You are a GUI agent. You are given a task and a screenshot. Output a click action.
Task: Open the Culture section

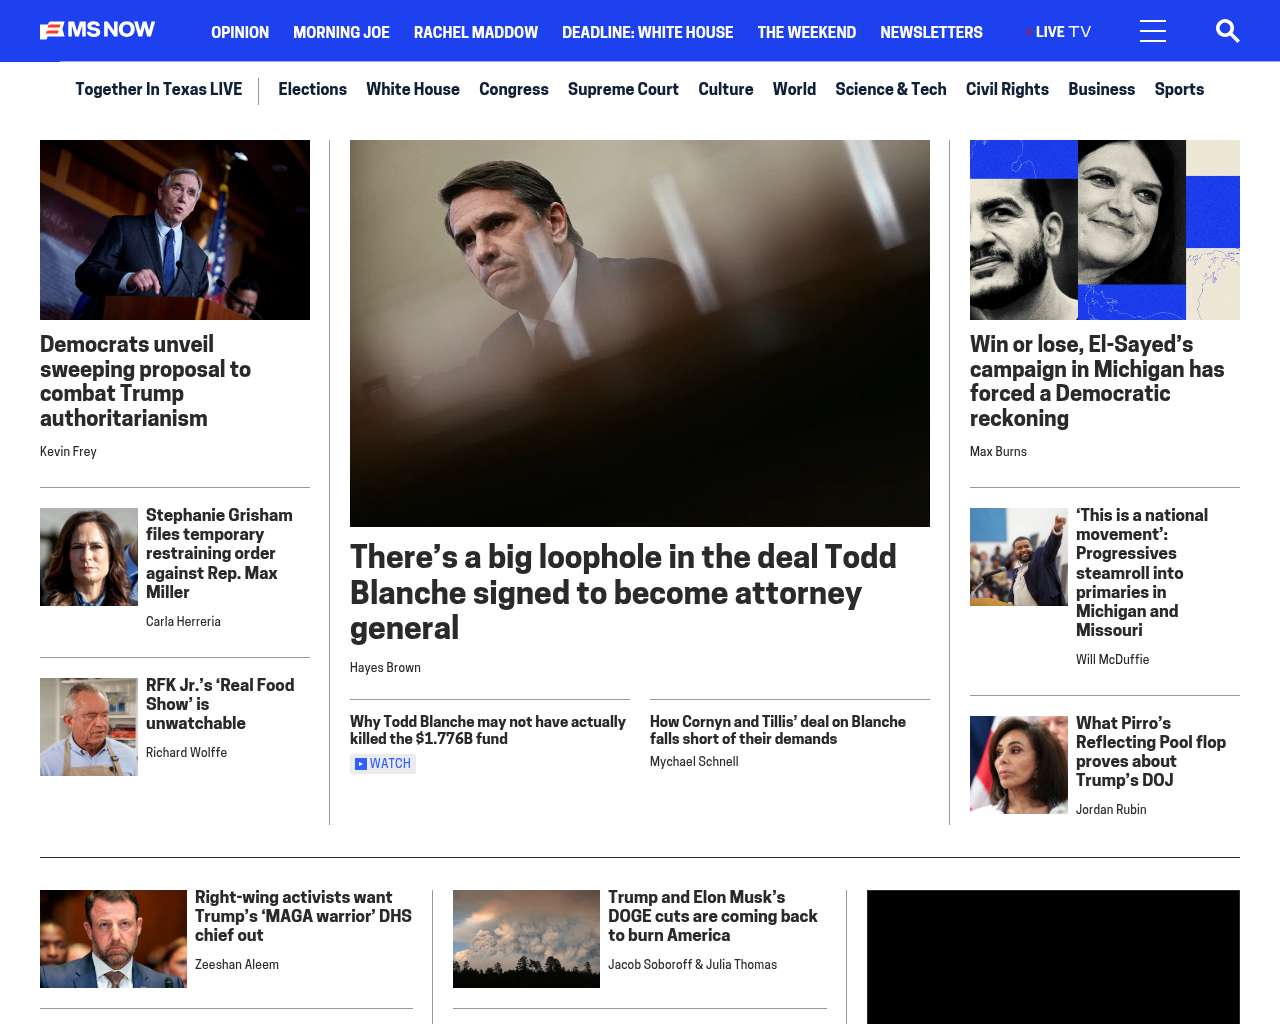[x=725, y=89]
